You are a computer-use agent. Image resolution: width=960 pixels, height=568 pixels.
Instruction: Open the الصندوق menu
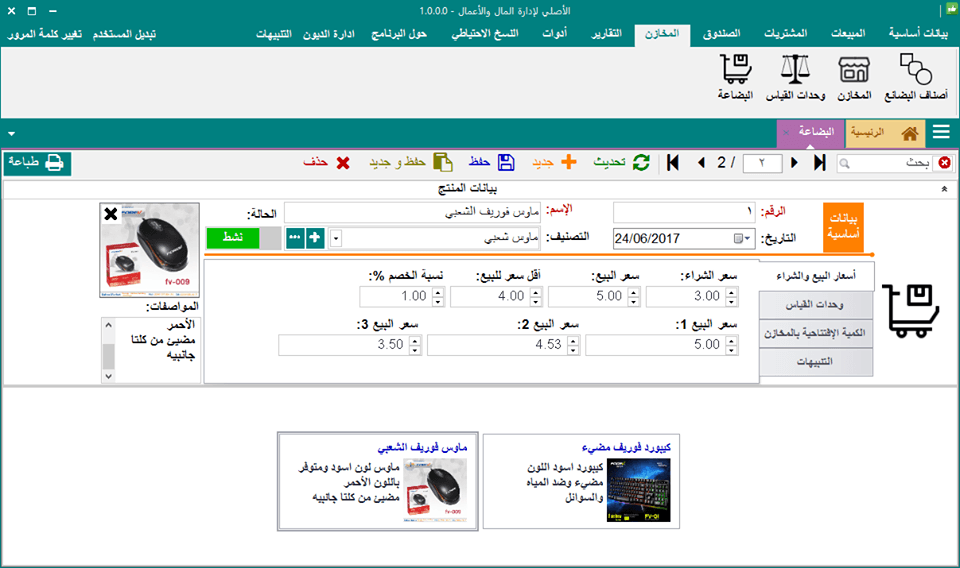click(721, 34)
